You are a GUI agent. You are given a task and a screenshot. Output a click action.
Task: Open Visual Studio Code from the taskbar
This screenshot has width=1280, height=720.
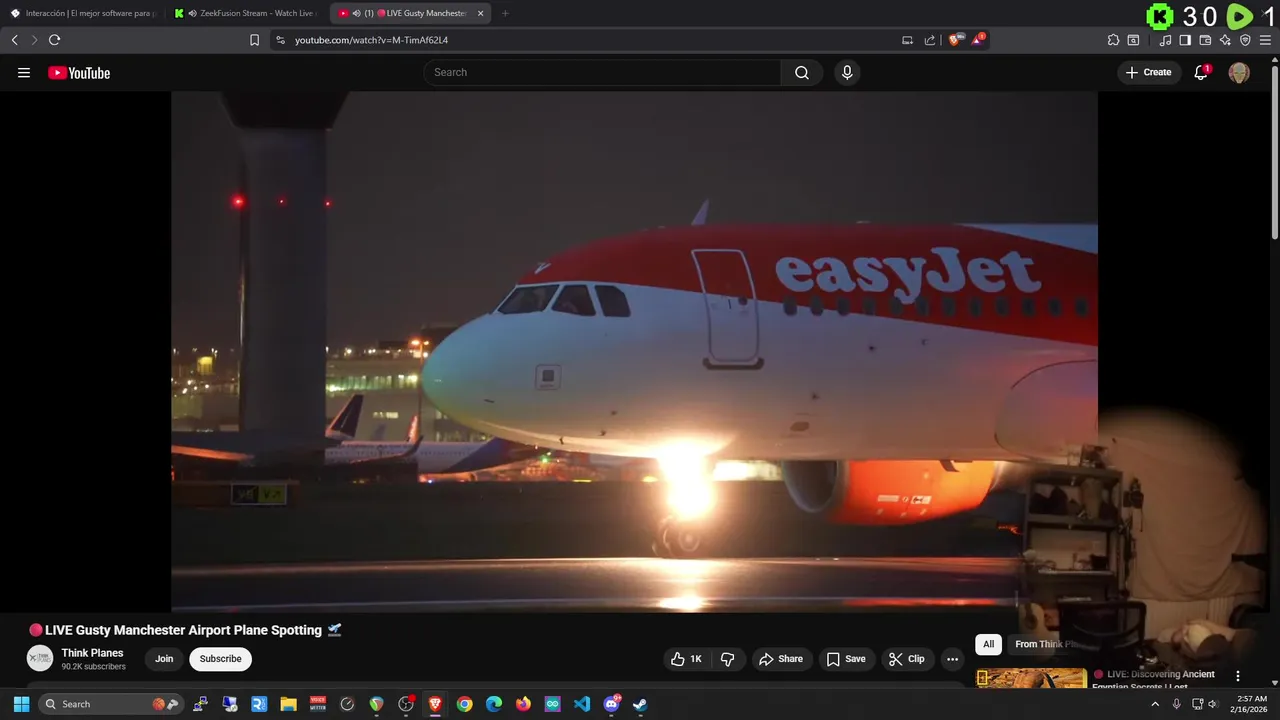click(582, 704)
